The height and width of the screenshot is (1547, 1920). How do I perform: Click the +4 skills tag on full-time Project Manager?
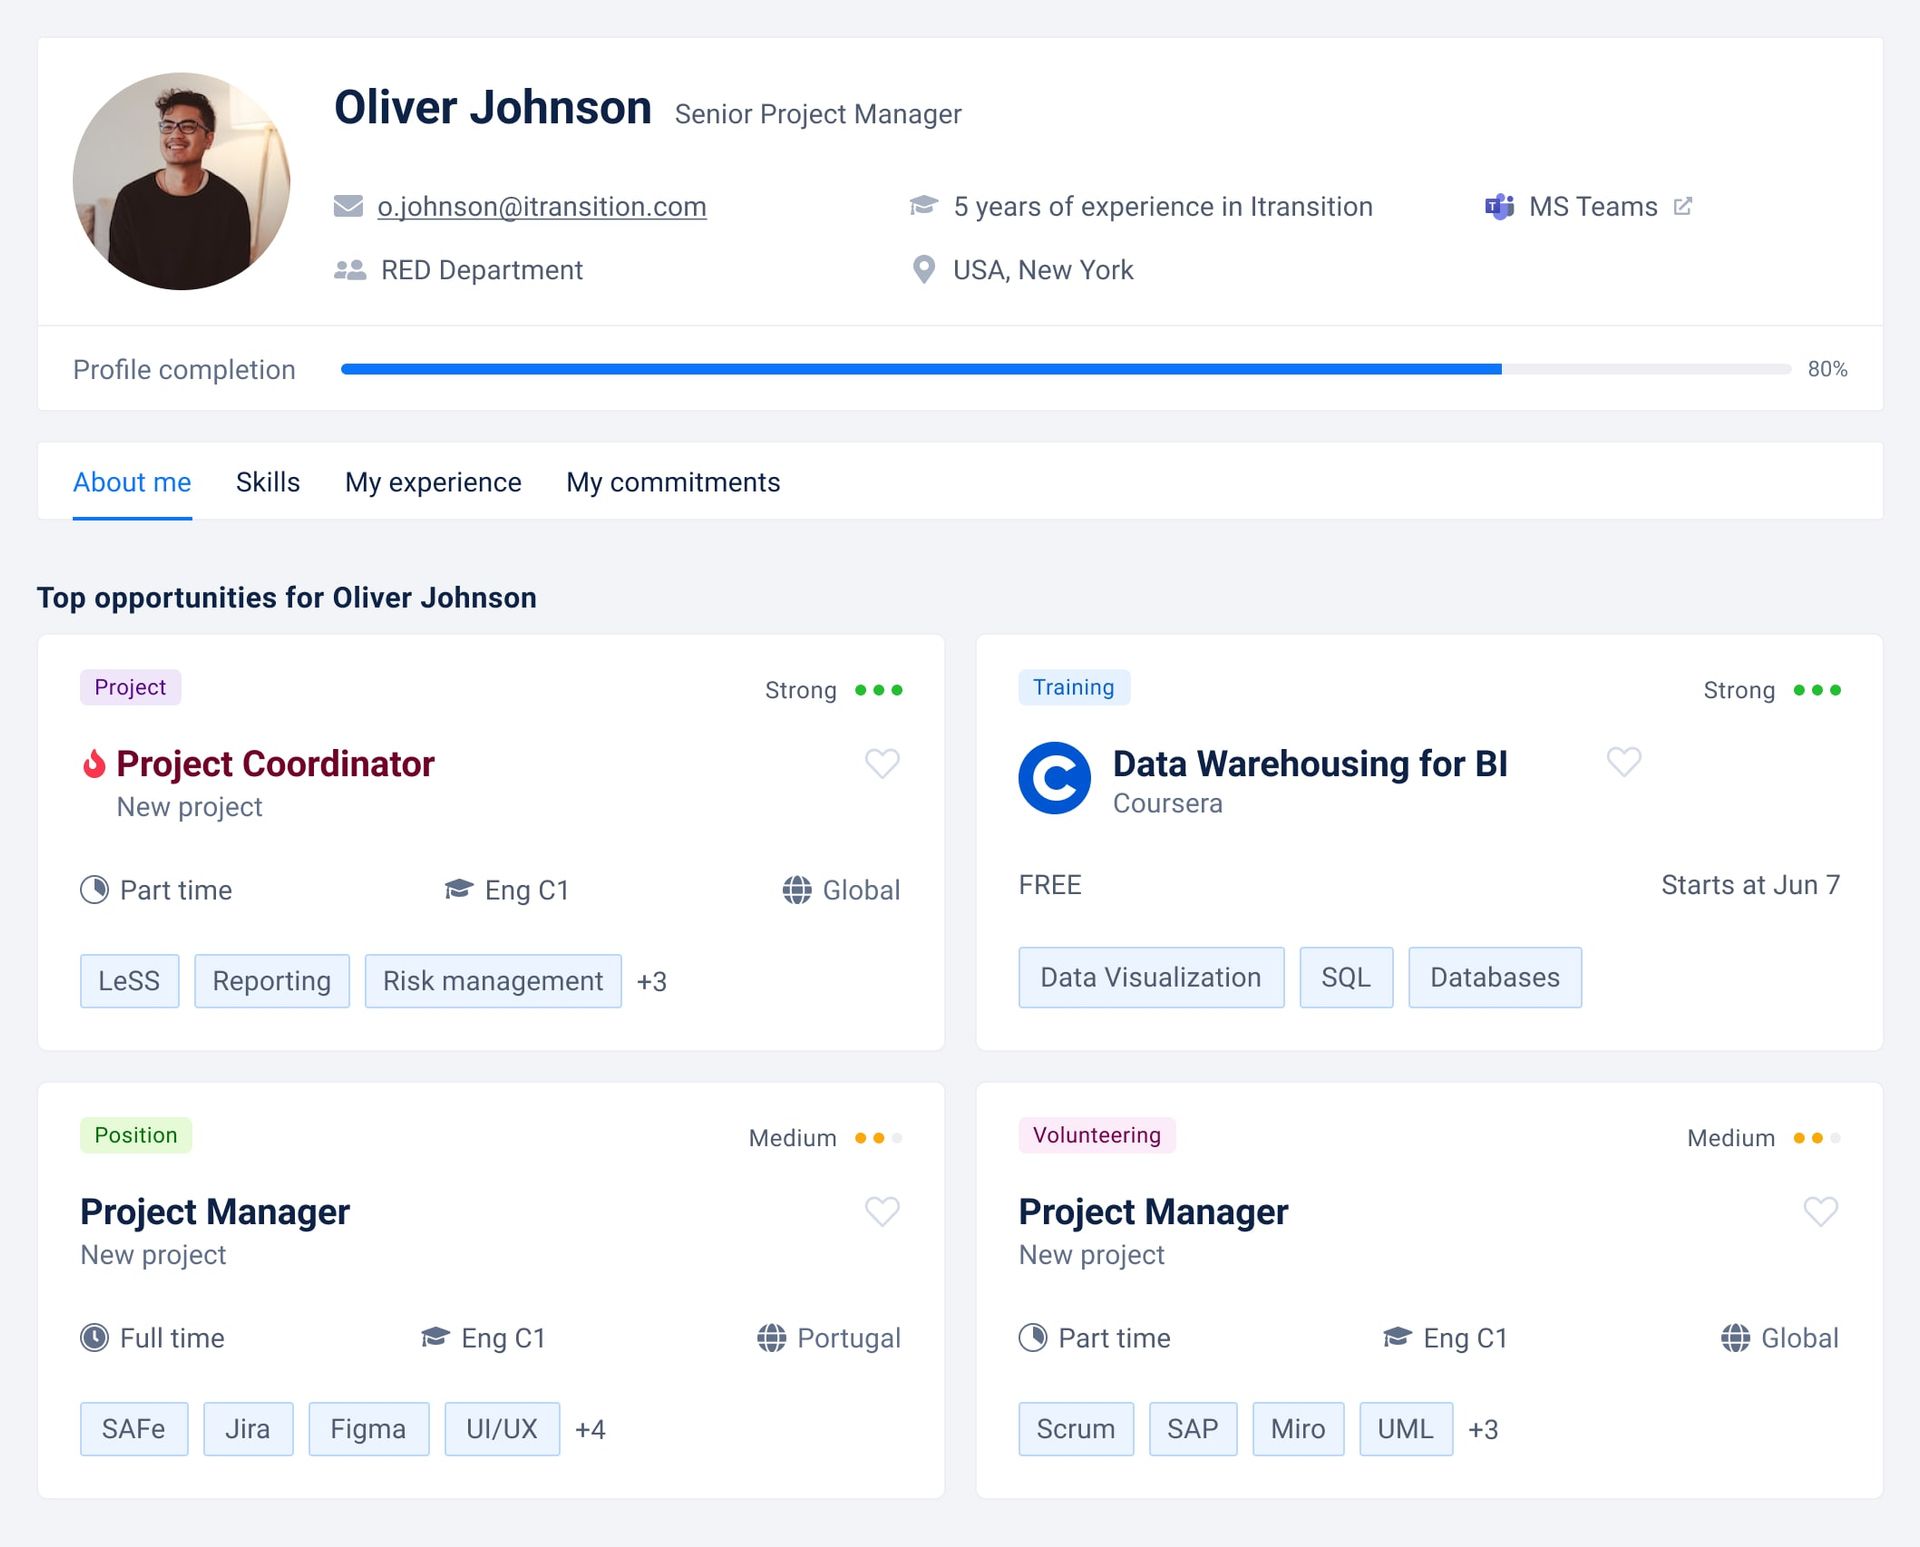click(x=589, y=1429)
